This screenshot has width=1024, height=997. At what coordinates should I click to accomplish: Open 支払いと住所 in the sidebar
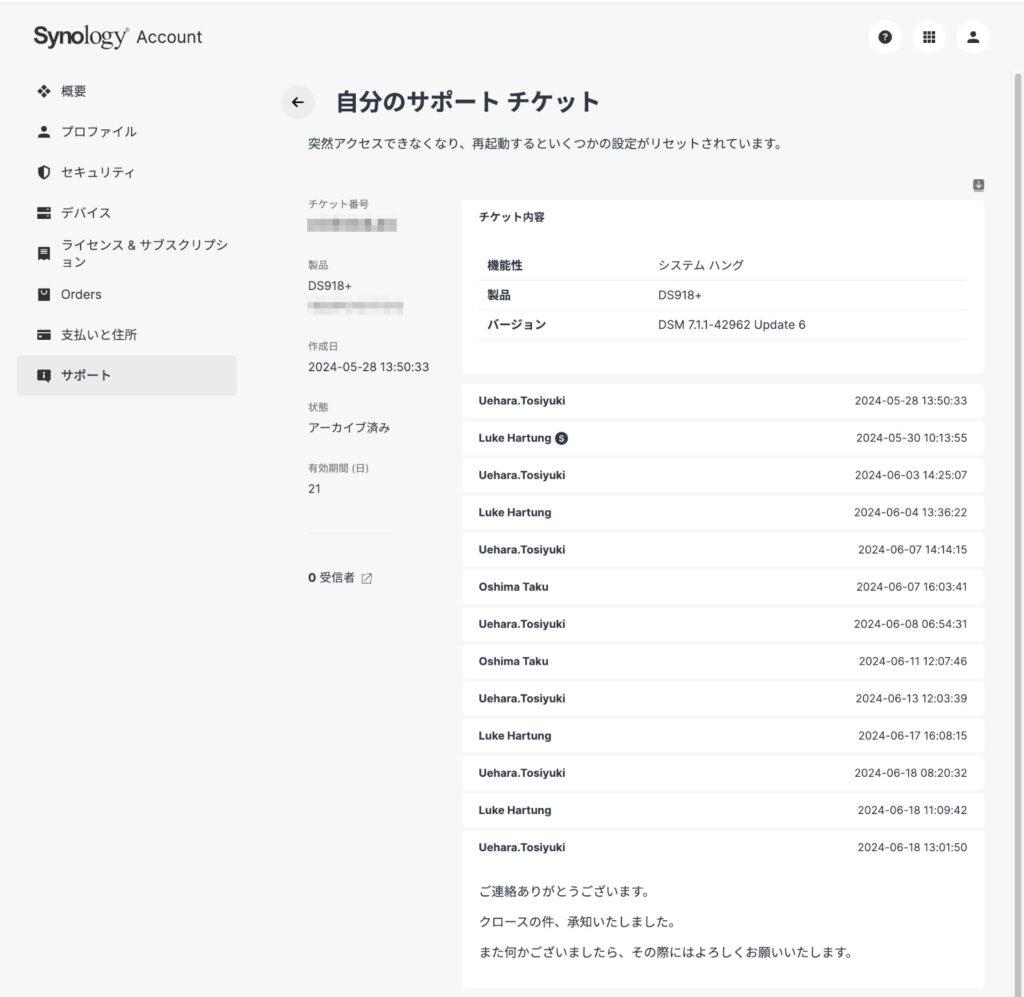click(127, 335)
